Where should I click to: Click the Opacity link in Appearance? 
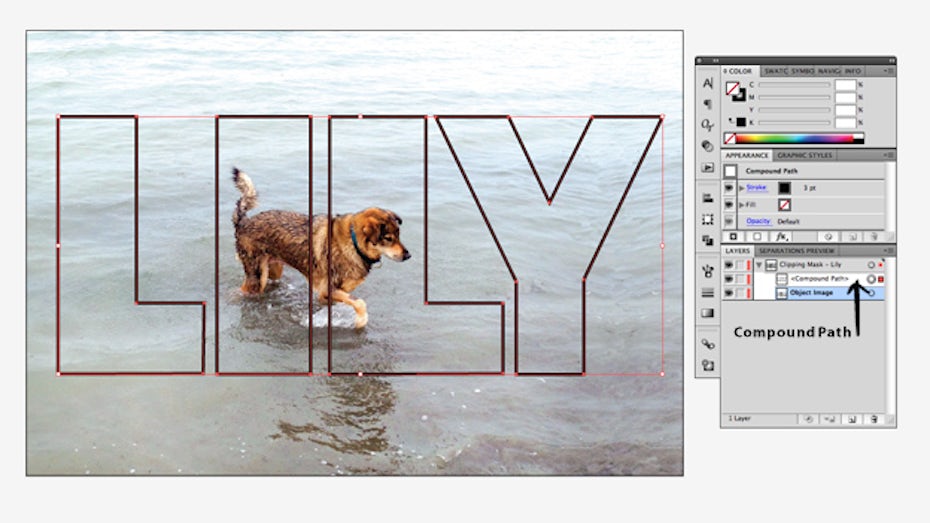point(757,221)
